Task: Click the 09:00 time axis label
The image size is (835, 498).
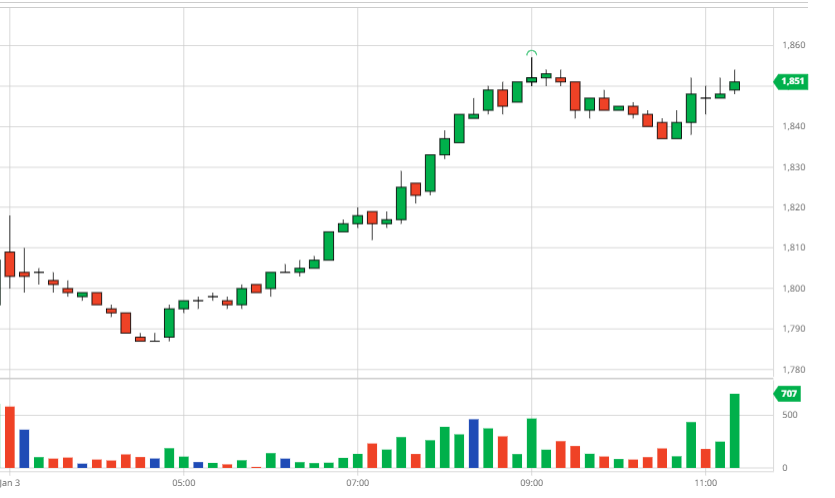Action: point(531,483)
